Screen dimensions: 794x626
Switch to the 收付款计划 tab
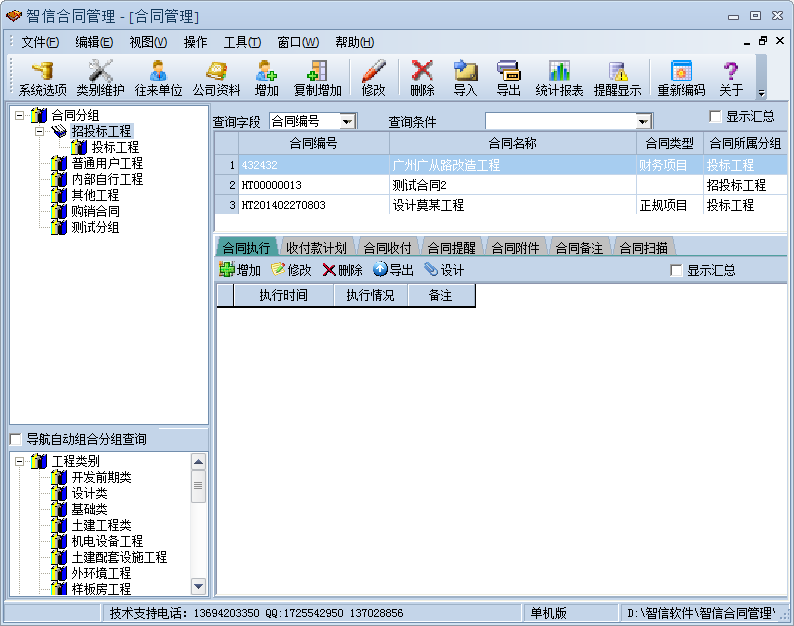point(316,248)
